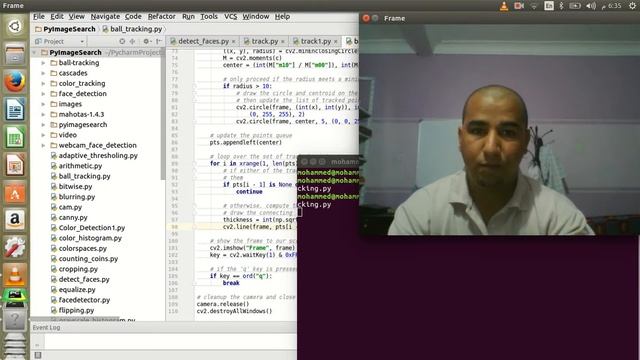Launch the Files manager from the dock

tap(15, 54)
